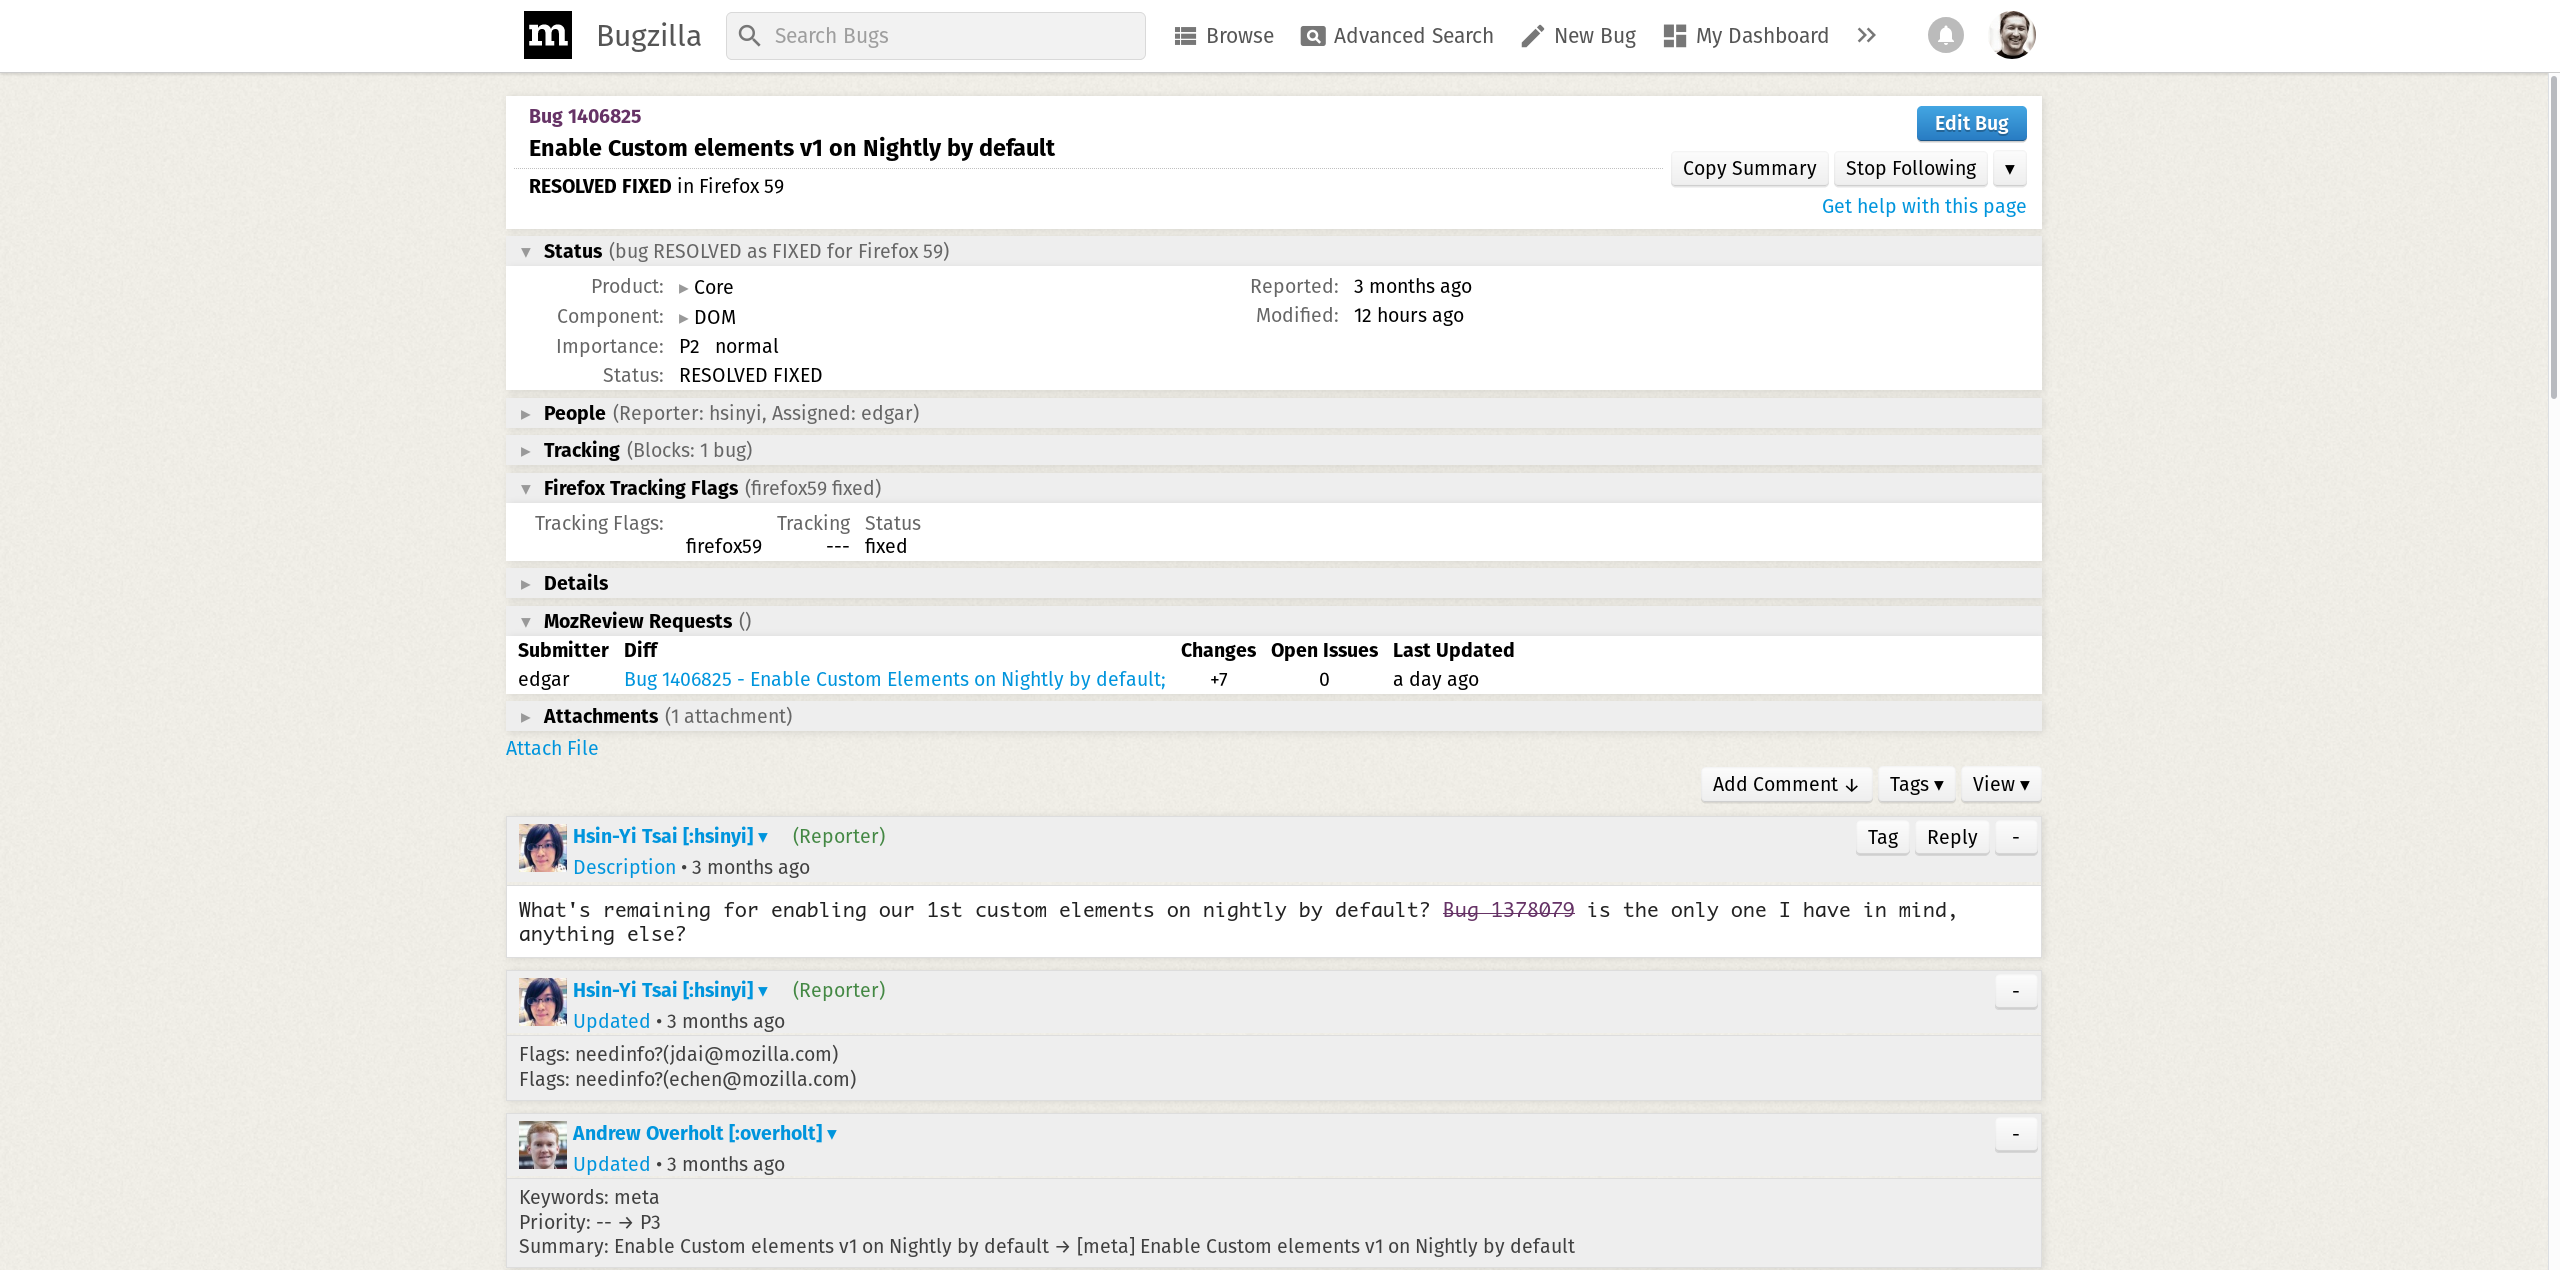
Task: Open Hsin-Yi Tsai name dropdown in Updated entry
Action: pyautogui.click(x=670, y=990)
